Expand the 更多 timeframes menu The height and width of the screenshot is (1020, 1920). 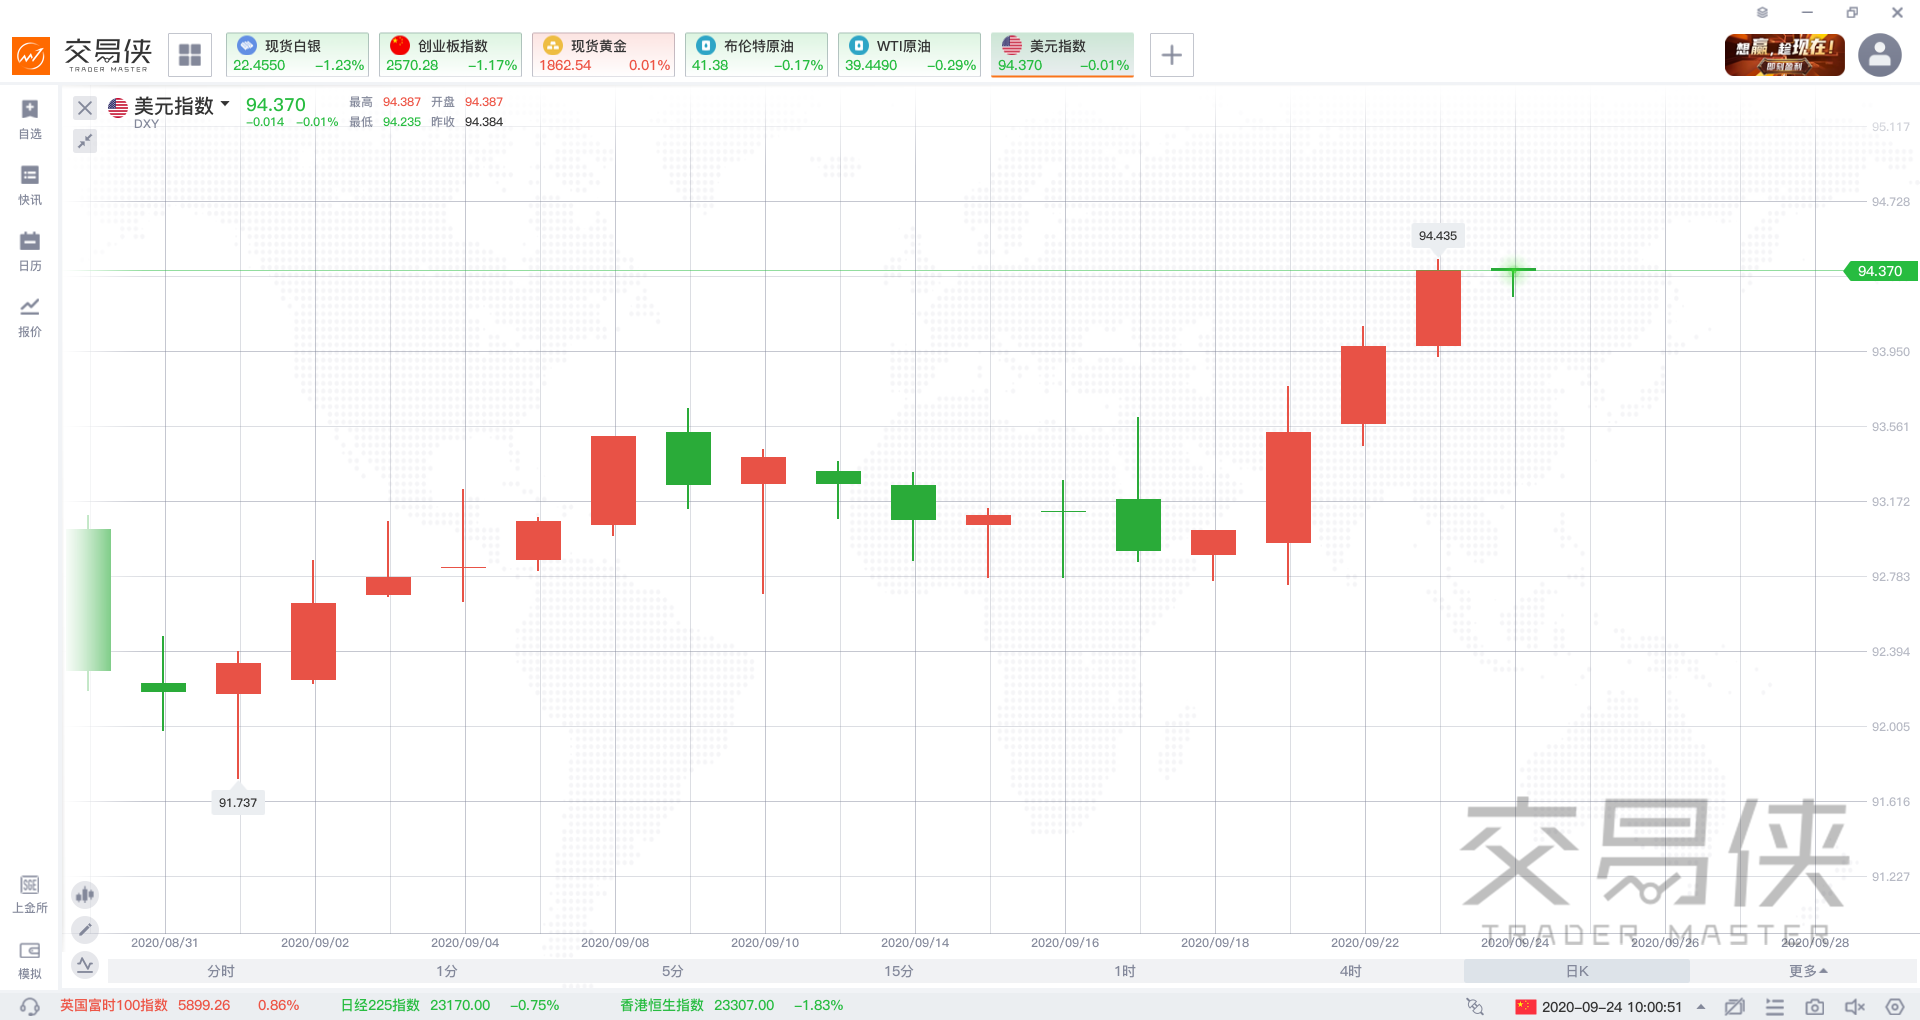[1808, 971]
